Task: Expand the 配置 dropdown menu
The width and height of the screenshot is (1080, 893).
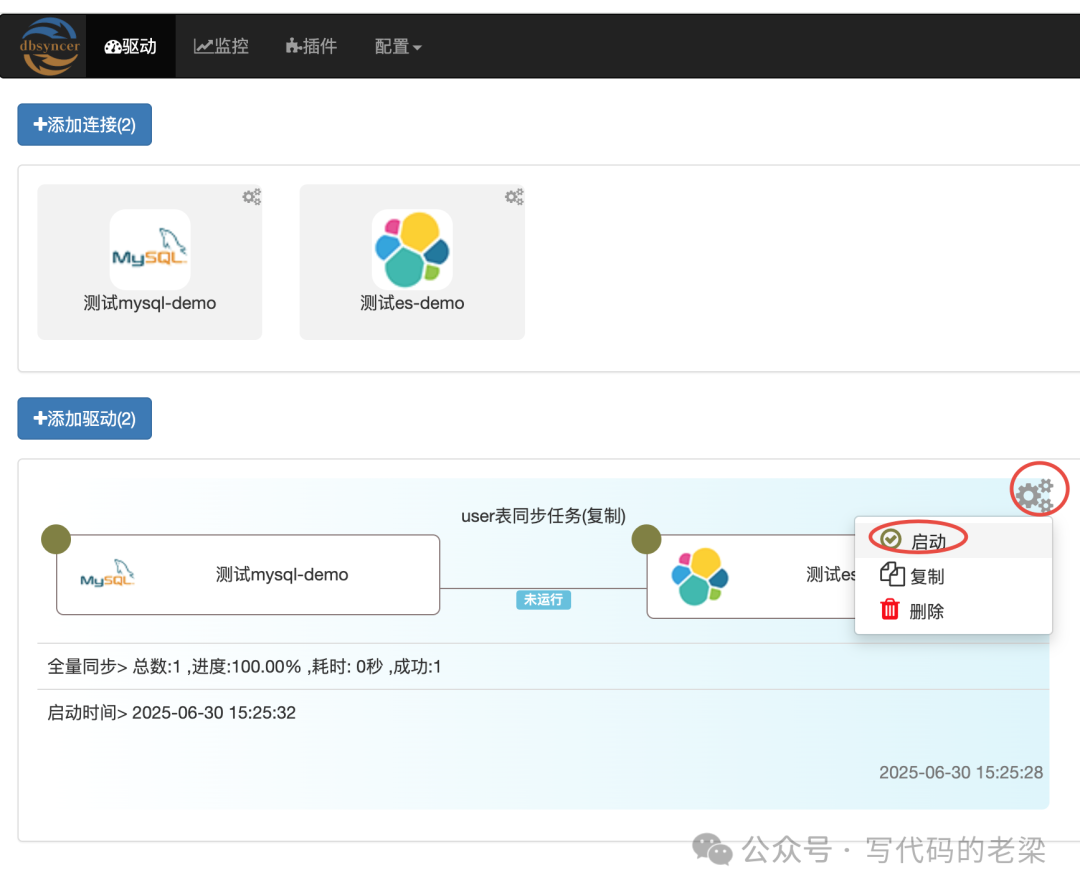Action: coord(398,46)
